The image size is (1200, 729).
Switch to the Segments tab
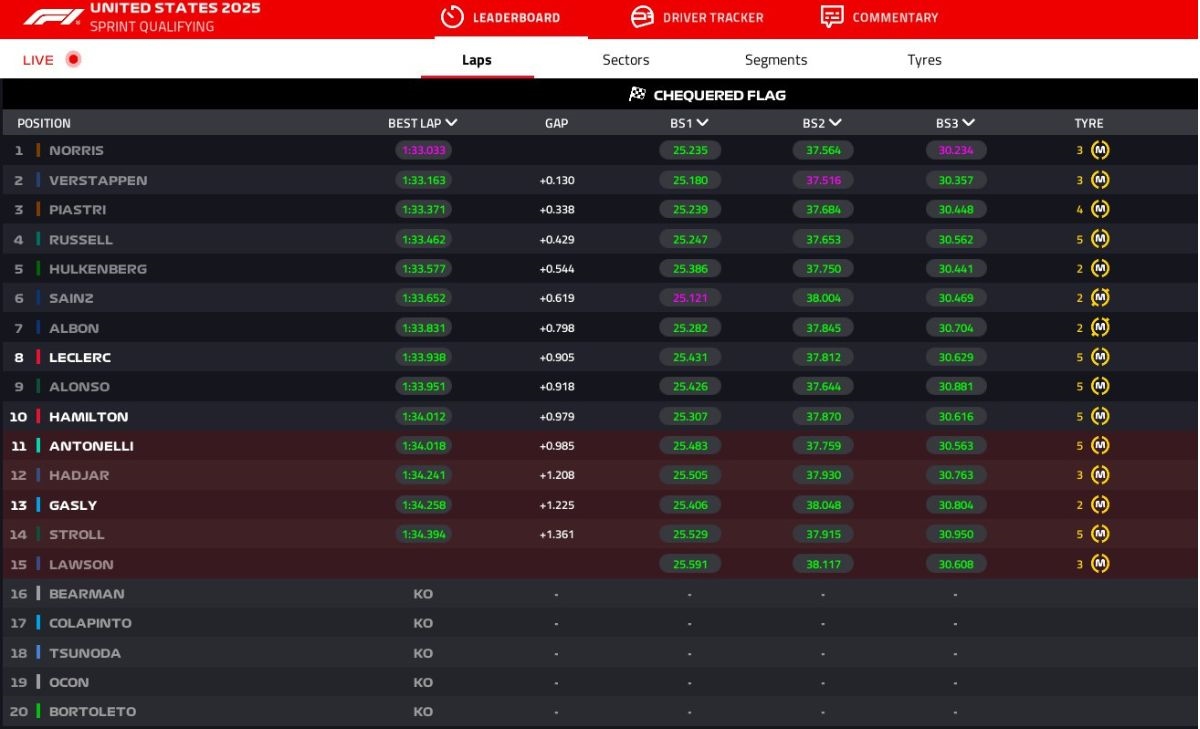[x=776, y=60]
